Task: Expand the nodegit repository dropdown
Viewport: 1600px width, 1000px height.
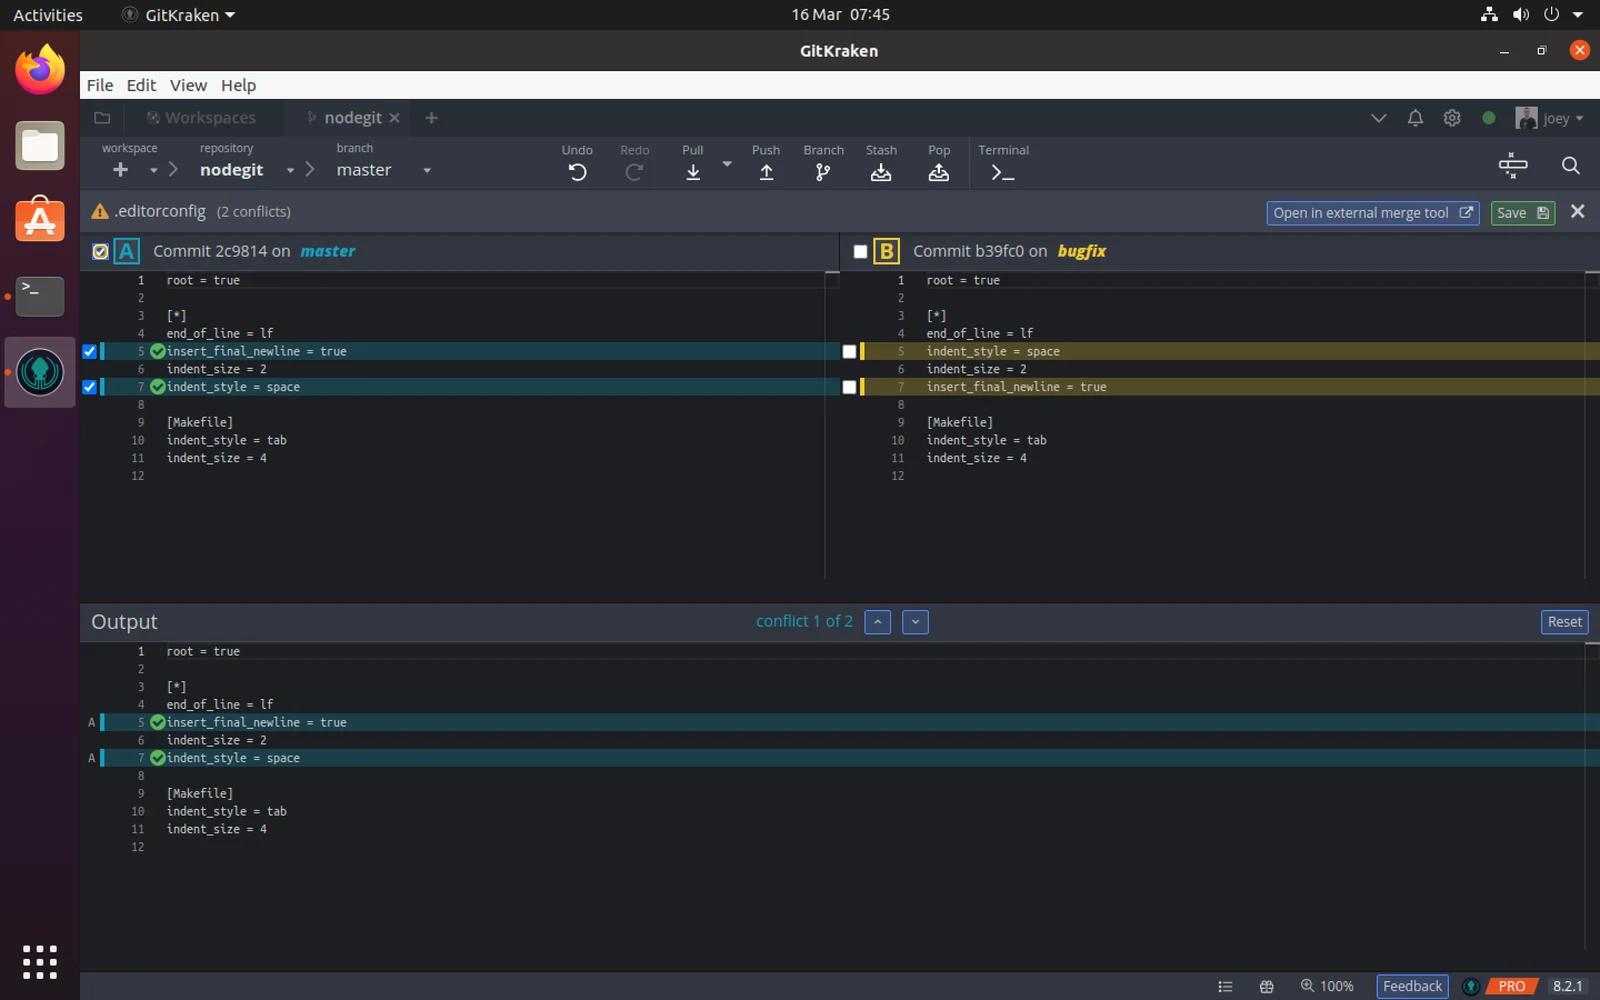Action: [290, 171]
